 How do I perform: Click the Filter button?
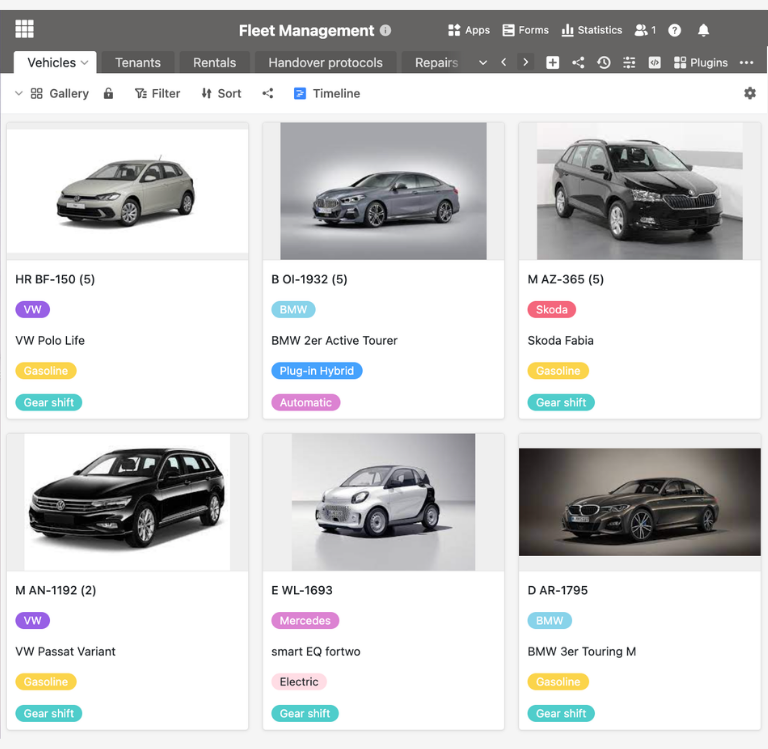[x=157, y=93]
